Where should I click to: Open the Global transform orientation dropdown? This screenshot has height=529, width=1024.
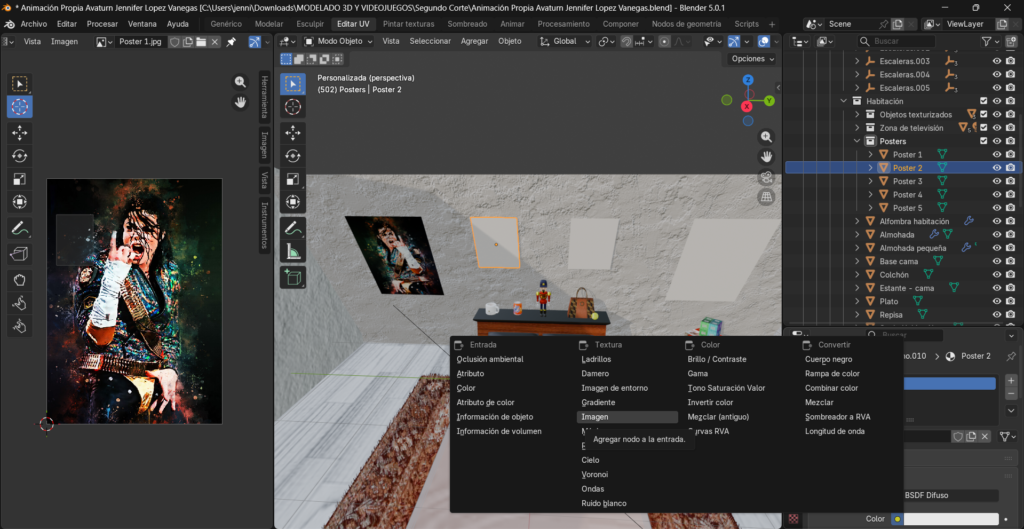tap(566, 41)
